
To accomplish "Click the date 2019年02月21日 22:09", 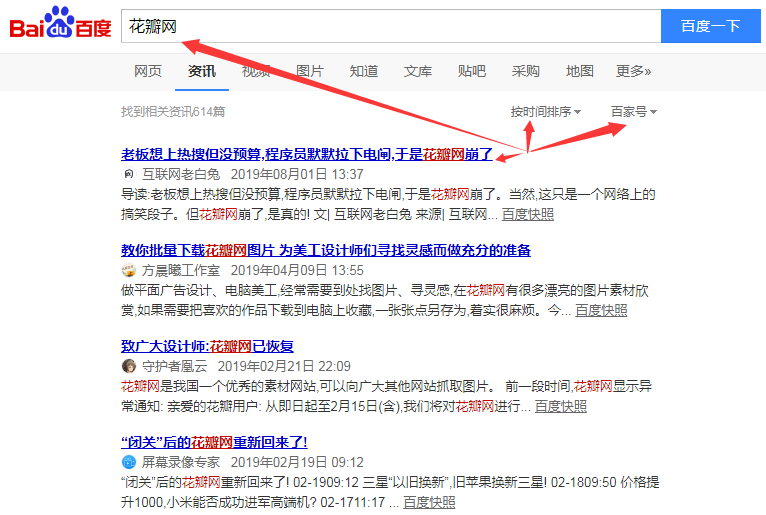I will 284,366.
